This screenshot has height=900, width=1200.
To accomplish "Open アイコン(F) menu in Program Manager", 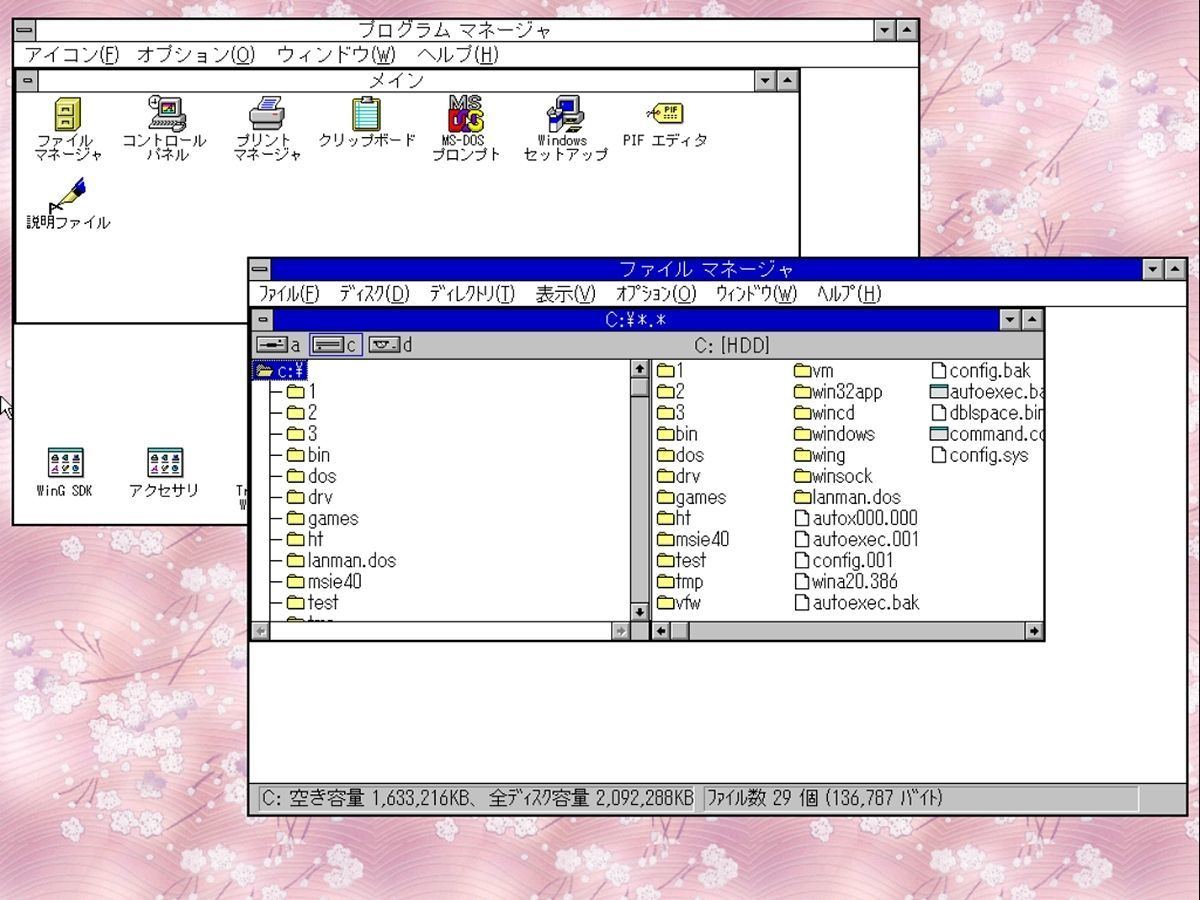I will click(x=71, y=55).
